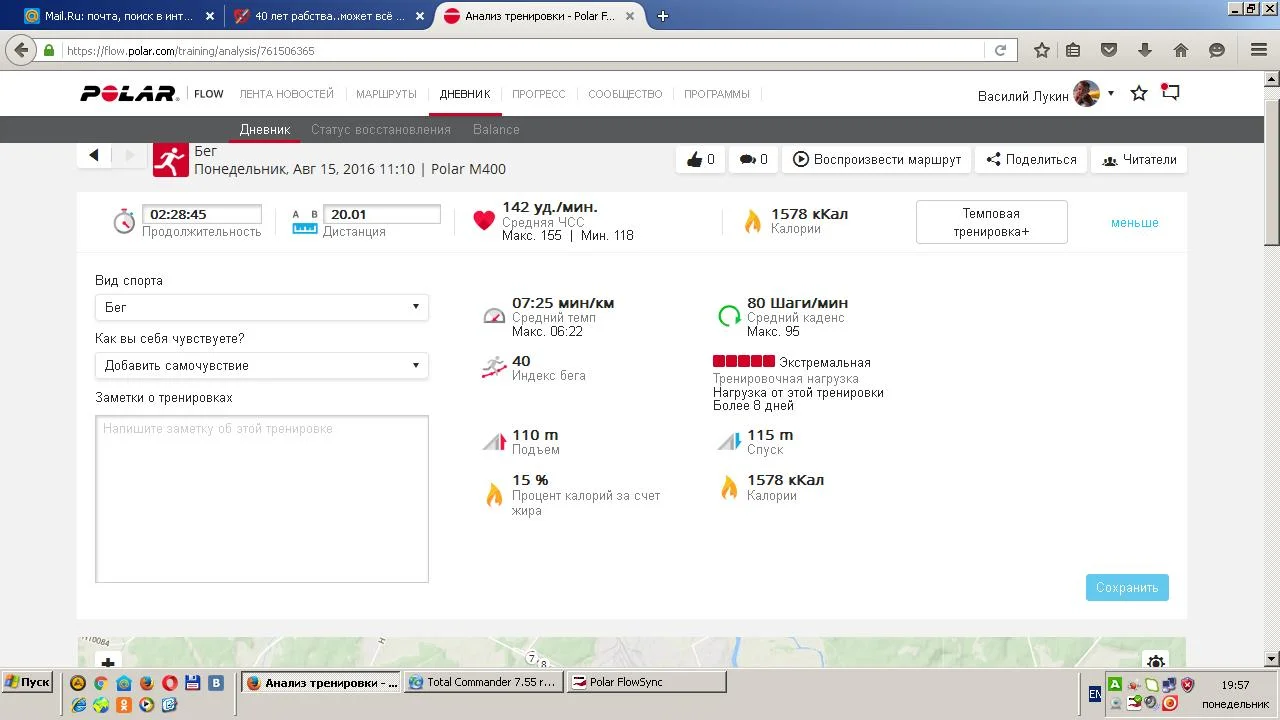
Task: Zoom in on map with plus button
Action: point(108,662)
